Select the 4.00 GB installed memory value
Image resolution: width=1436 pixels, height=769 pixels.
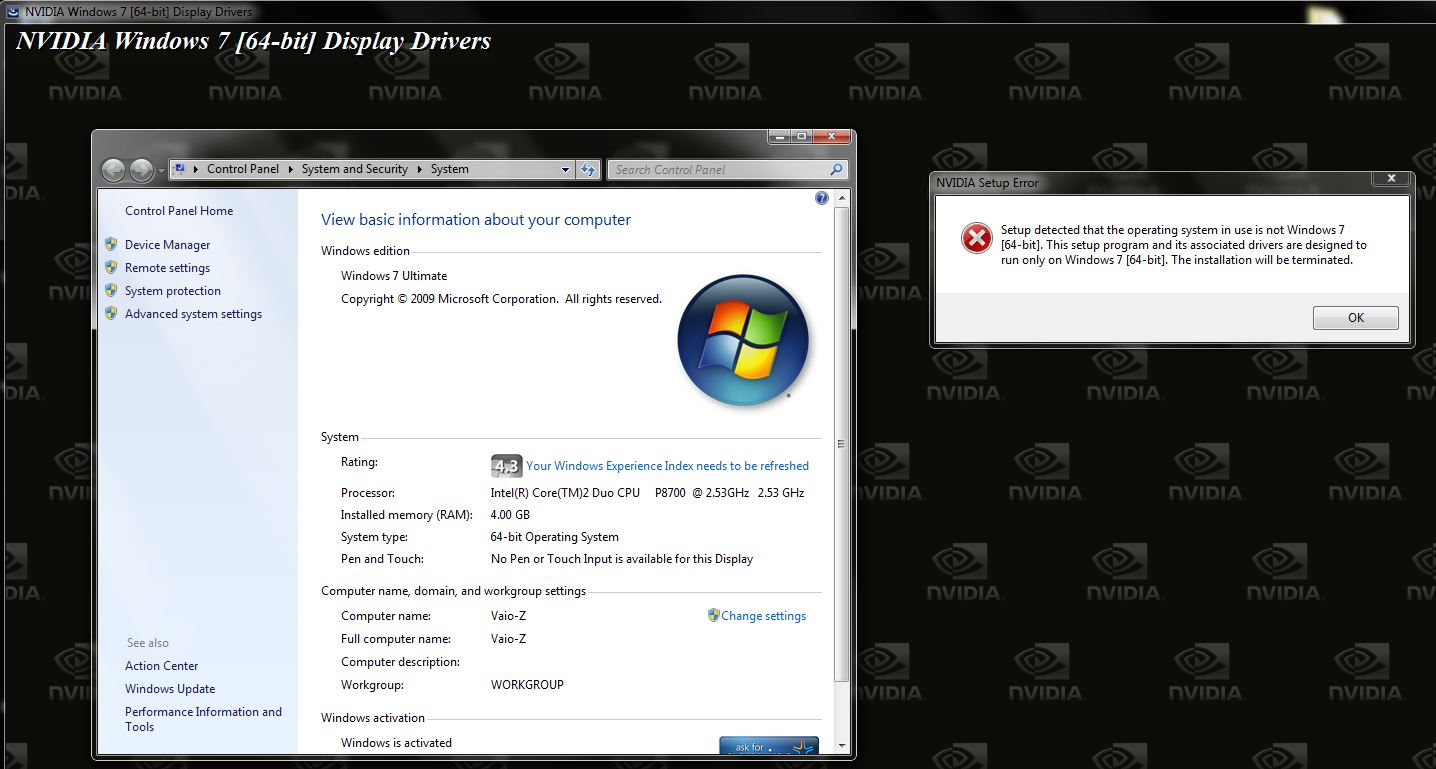pos(510,515)
